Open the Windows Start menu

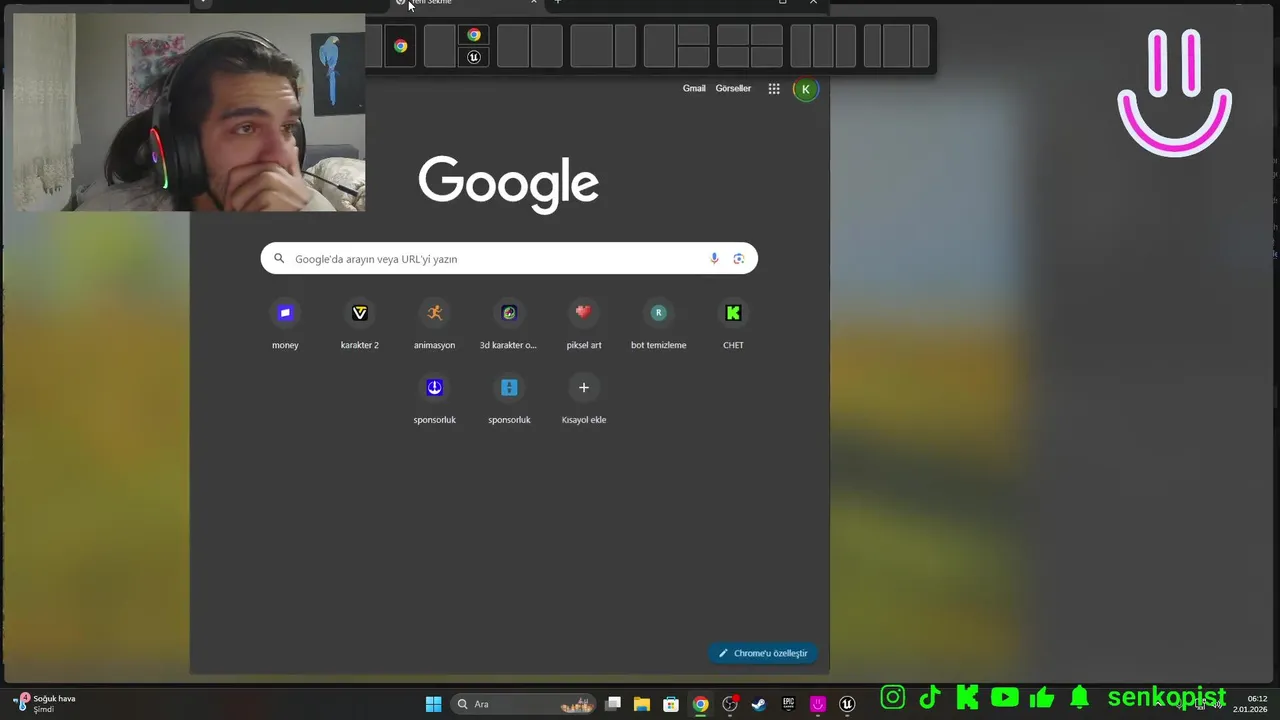(x=433, y=704)
